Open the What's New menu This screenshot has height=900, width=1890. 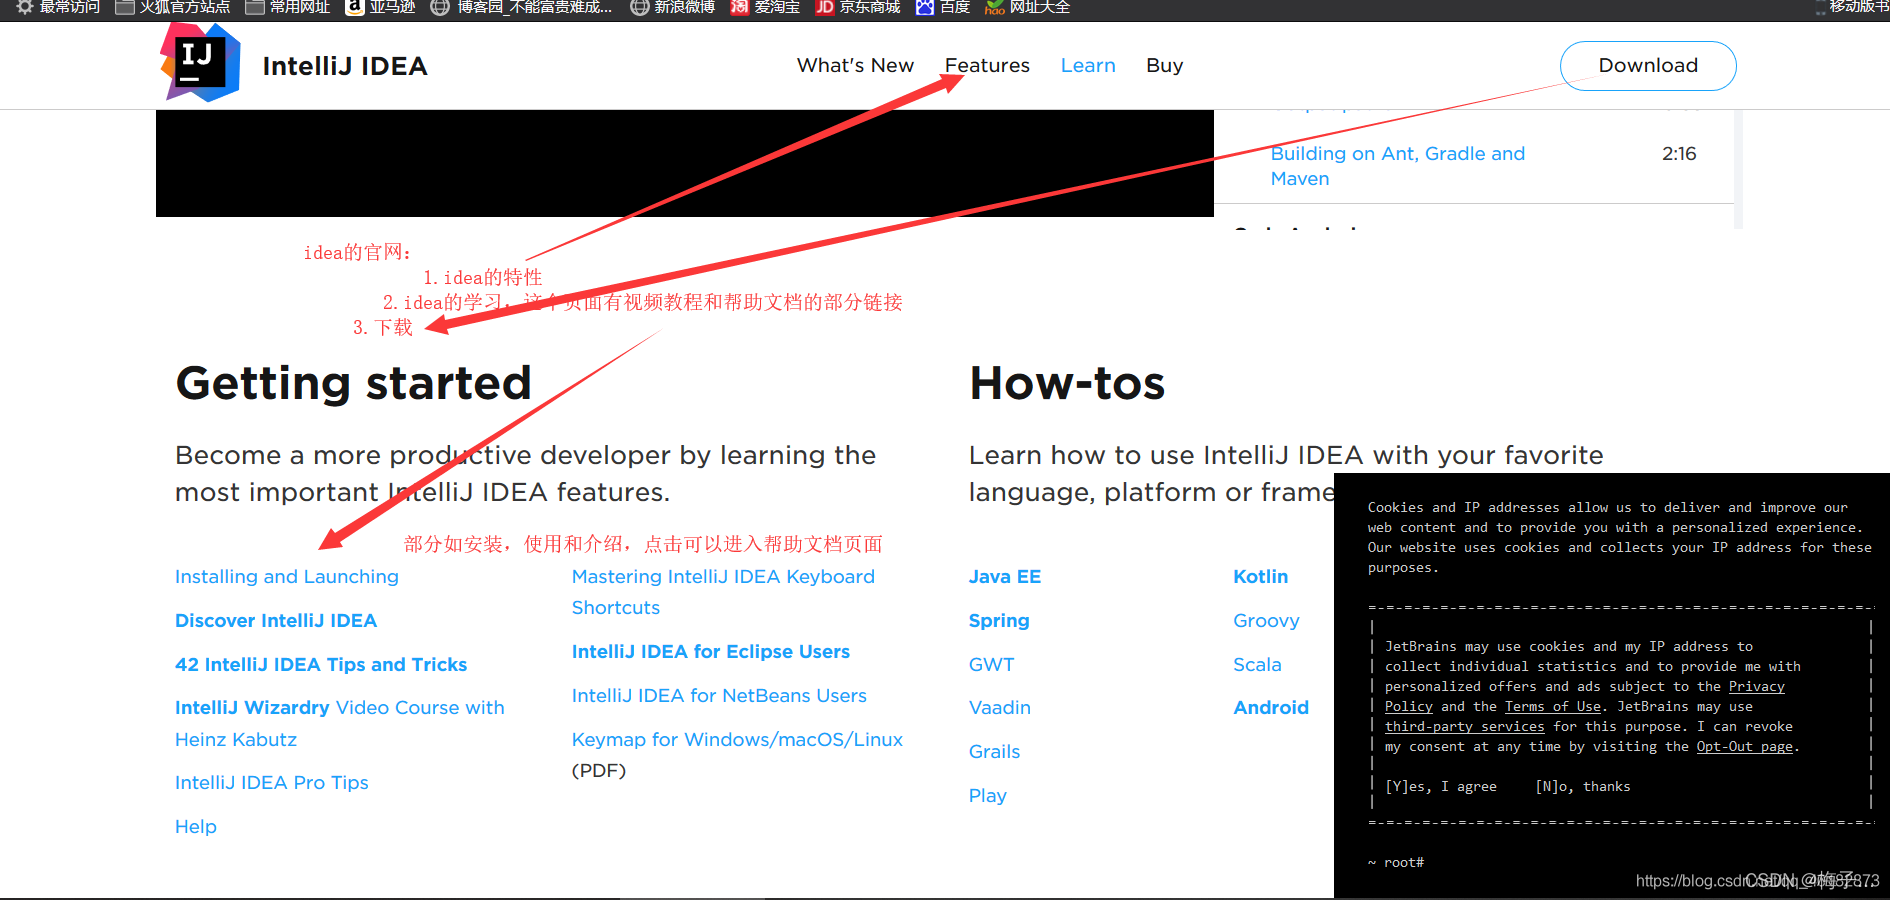855,65
